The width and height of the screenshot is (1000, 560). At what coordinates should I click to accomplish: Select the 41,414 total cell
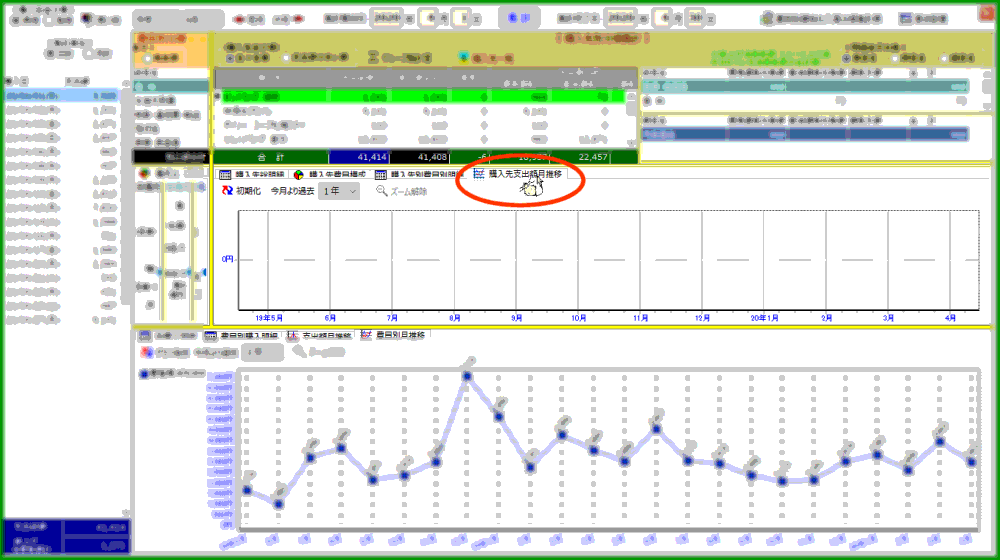coord(359,157)
